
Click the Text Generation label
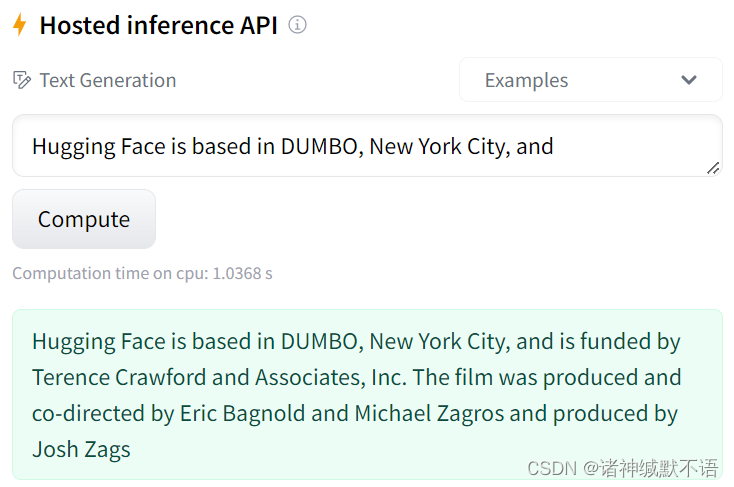pos(108,80)
